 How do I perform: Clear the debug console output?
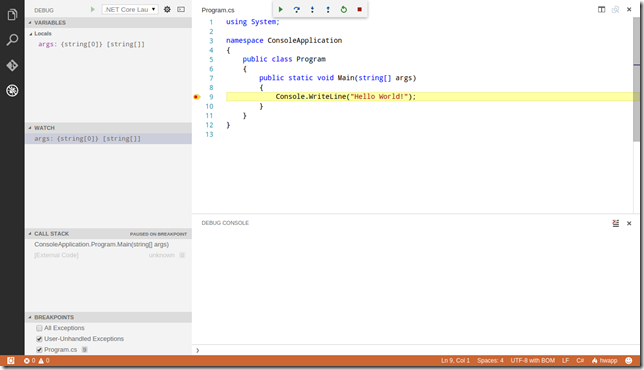[x=615, y=223]
